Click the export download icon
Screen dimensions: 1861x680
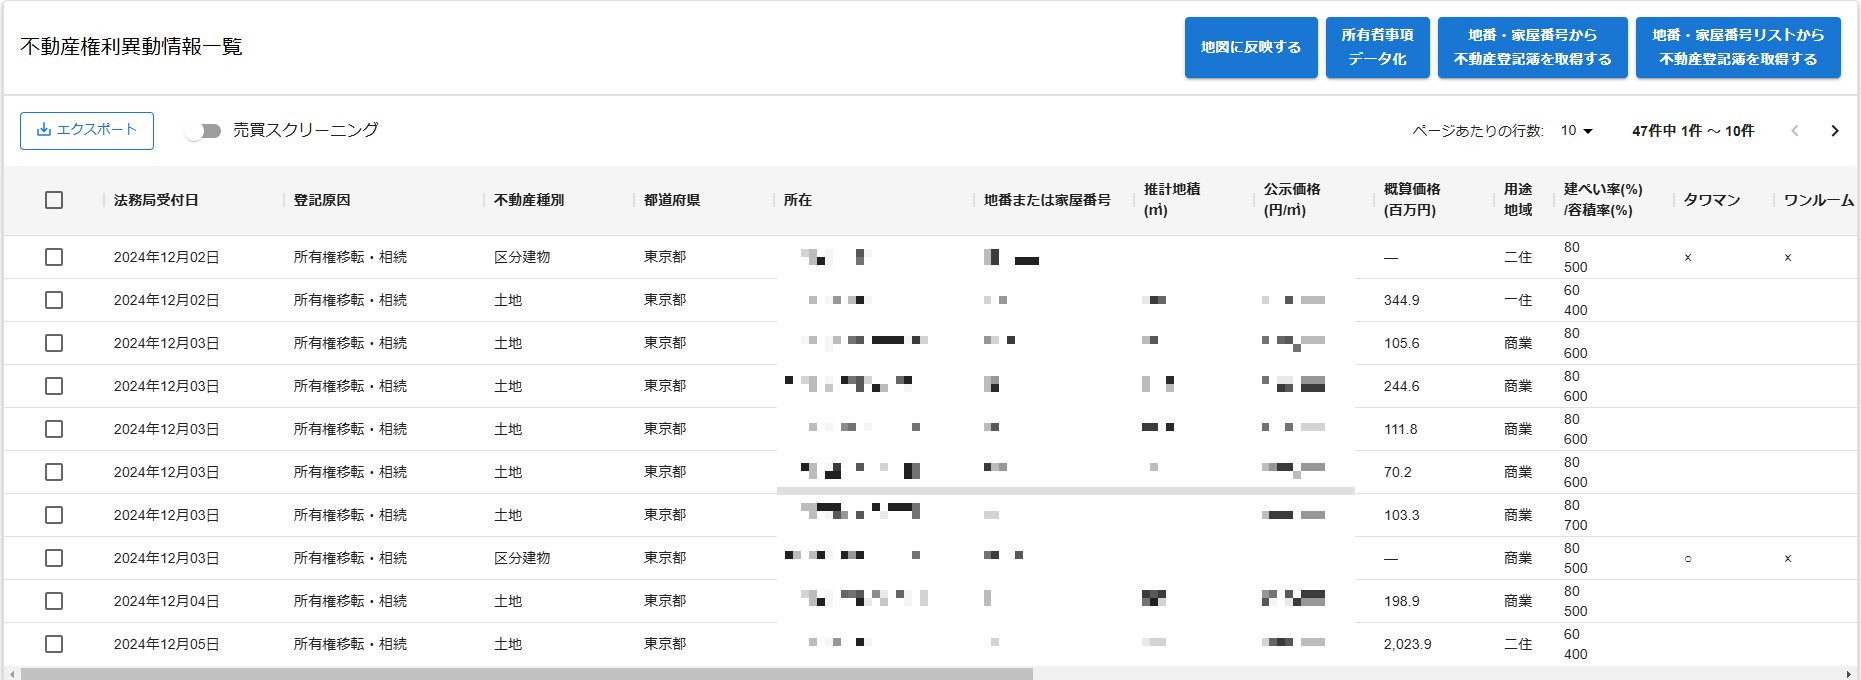[x=43, y=130]
